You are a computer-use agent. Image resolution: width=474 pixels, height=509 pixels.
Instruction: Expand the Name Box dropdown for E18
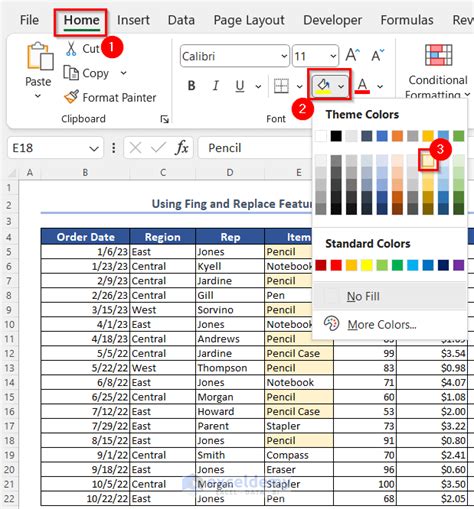(x=94, y=148)
